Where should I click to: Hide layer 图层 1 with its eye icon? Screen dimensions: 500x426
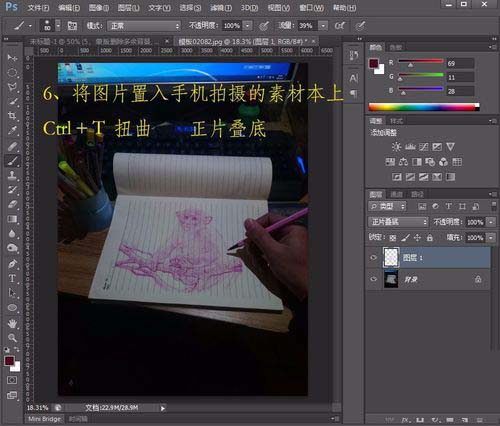(374, 257)
